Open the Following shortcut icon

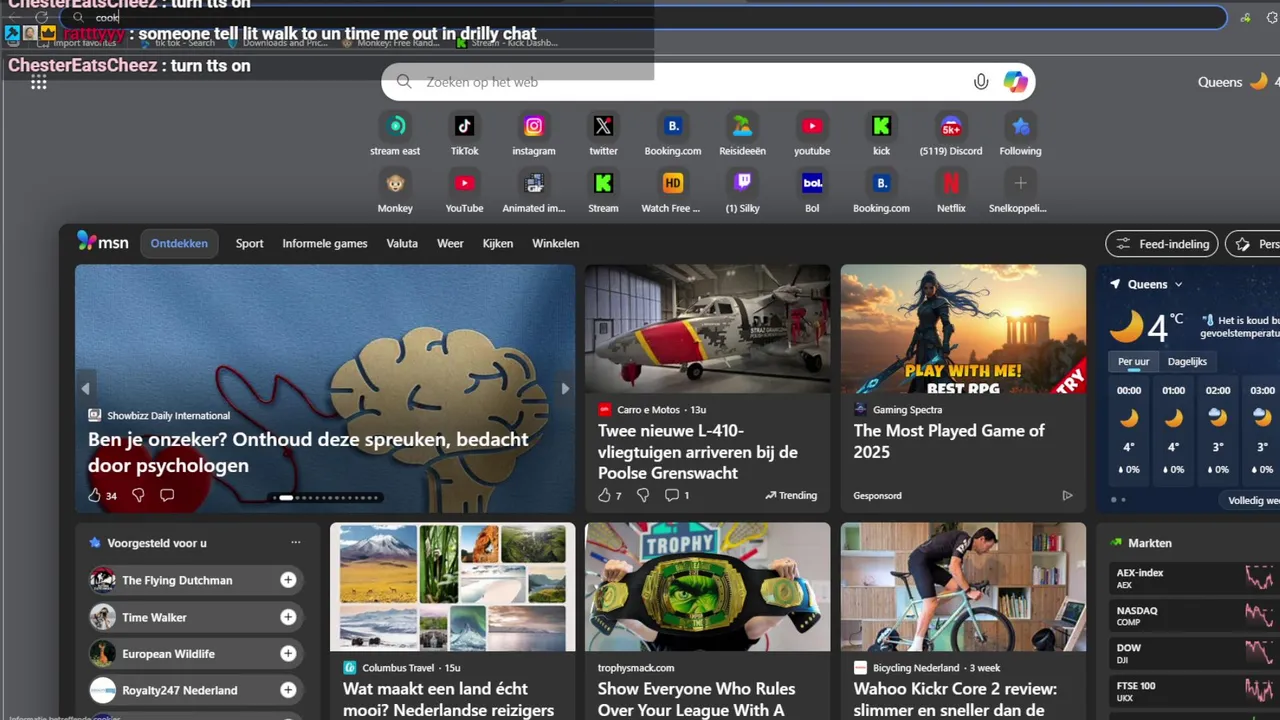1020,126
